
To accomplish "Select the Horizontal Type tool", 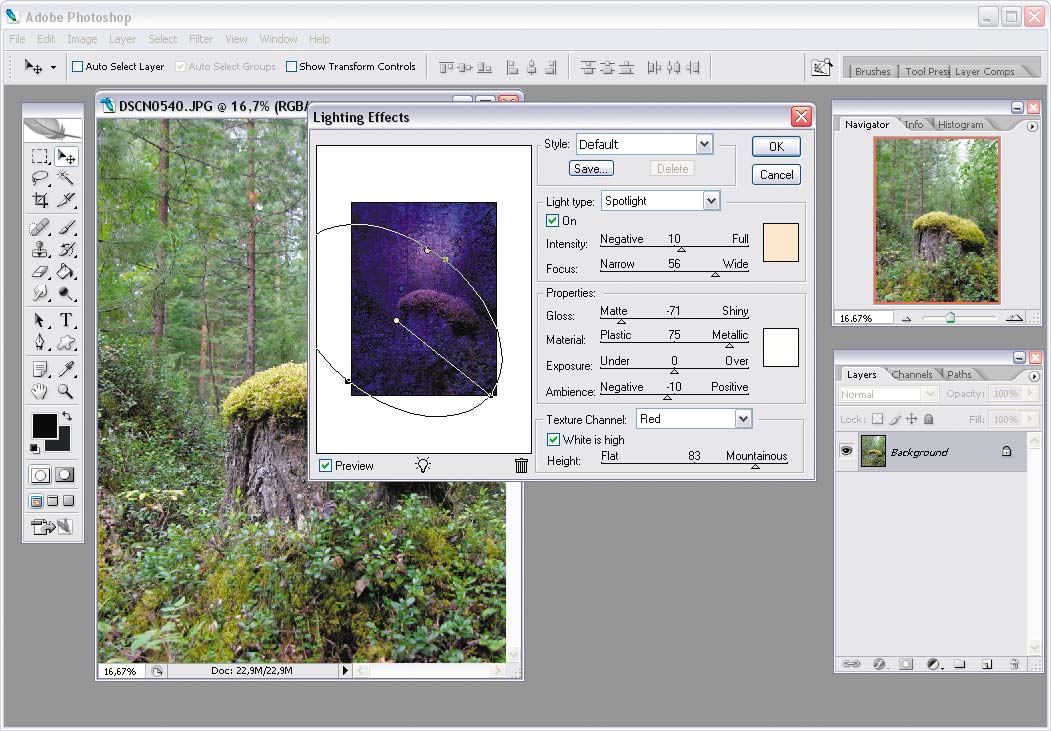I will (x=66, y=320).
